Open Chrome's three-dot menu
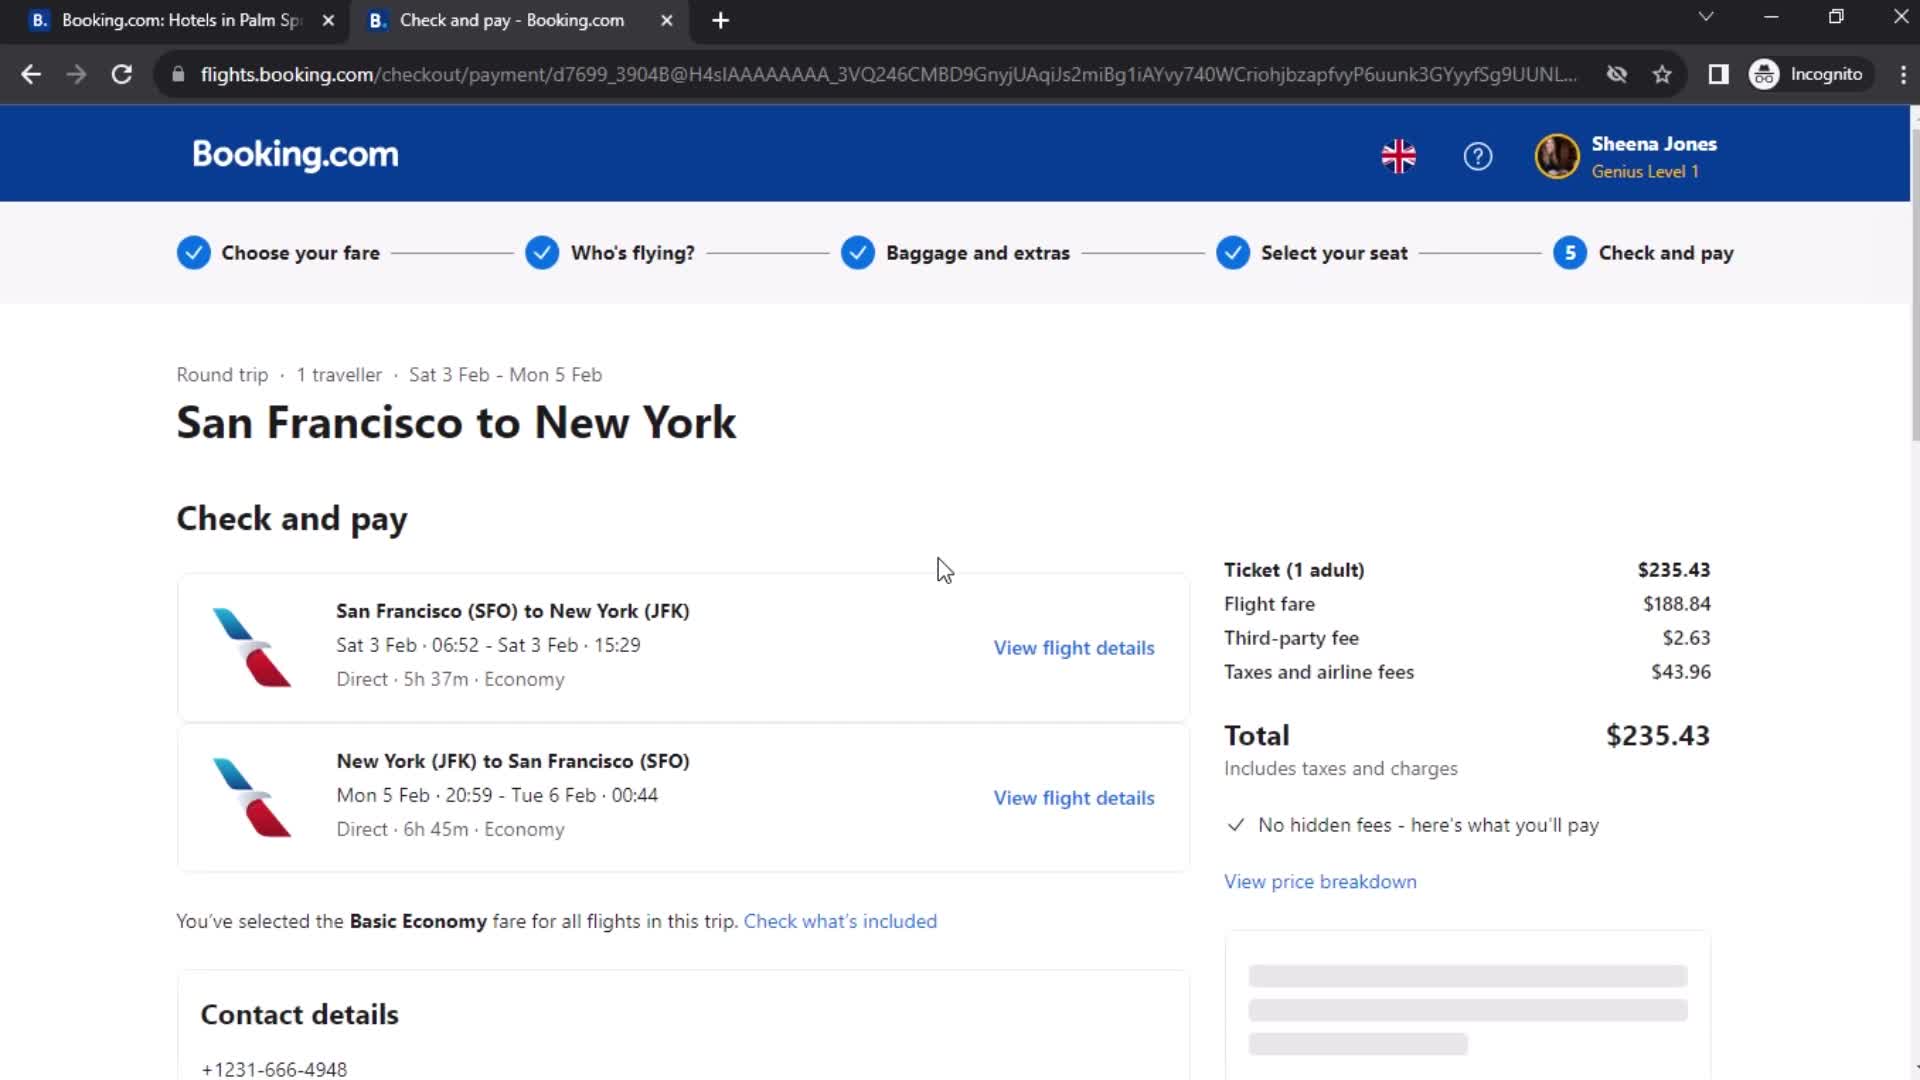The image size is (1920, 1080). [1902, 74]
